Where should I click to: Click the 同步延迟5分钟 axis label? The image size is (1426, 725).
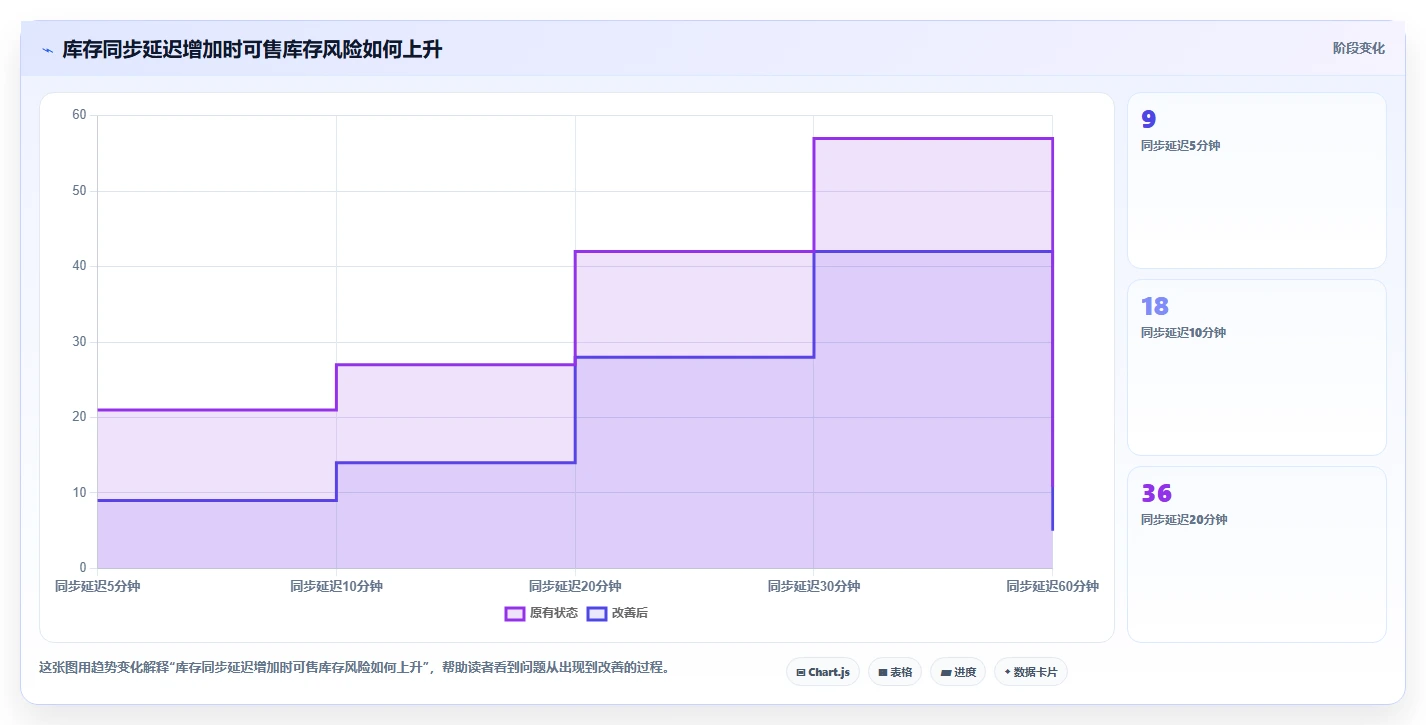[97, 586]
